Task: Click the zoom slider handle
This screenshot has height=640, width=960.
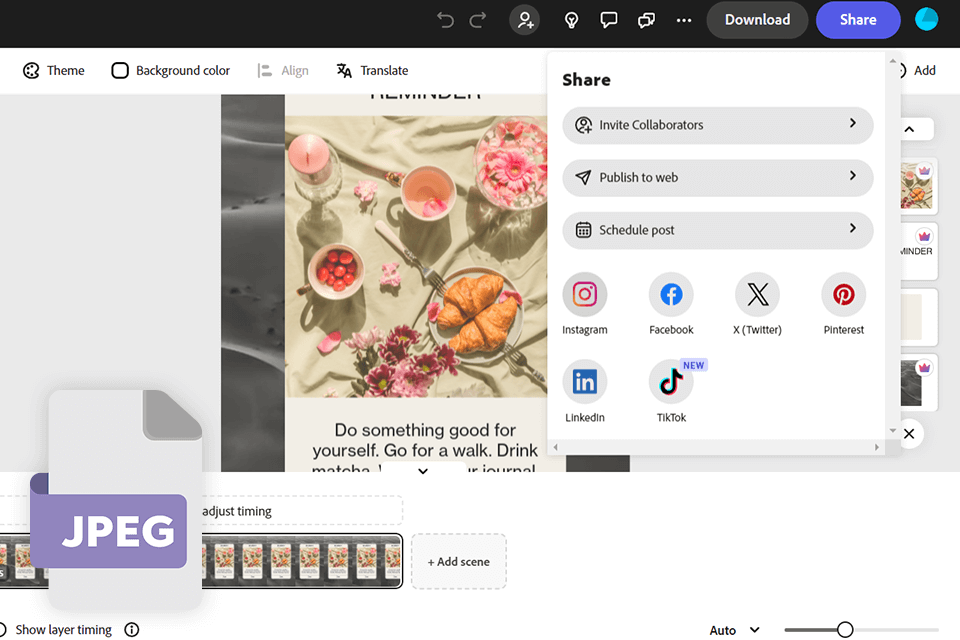Action: click(845, 630)
